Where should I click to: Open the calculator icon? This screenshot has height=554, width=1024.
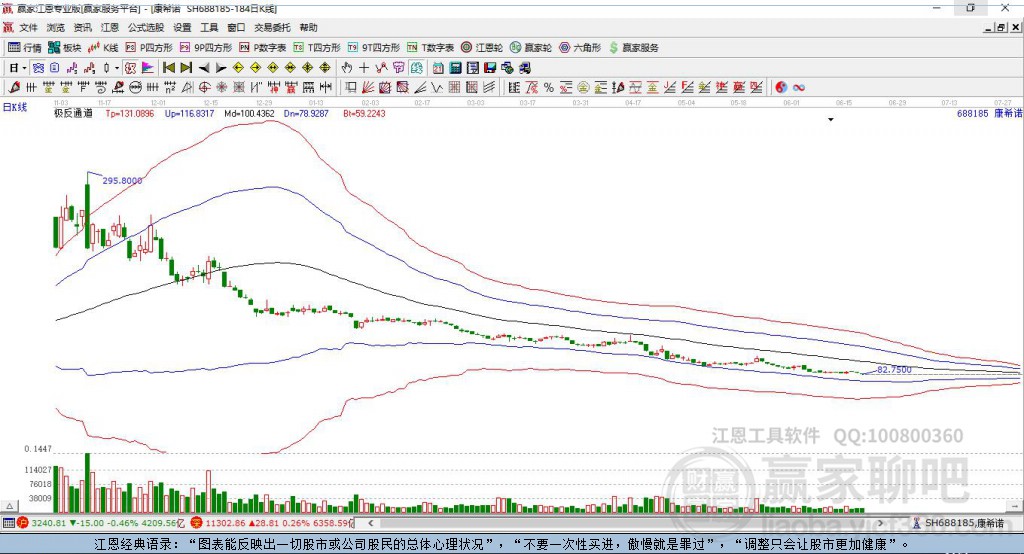pos(455,67)
